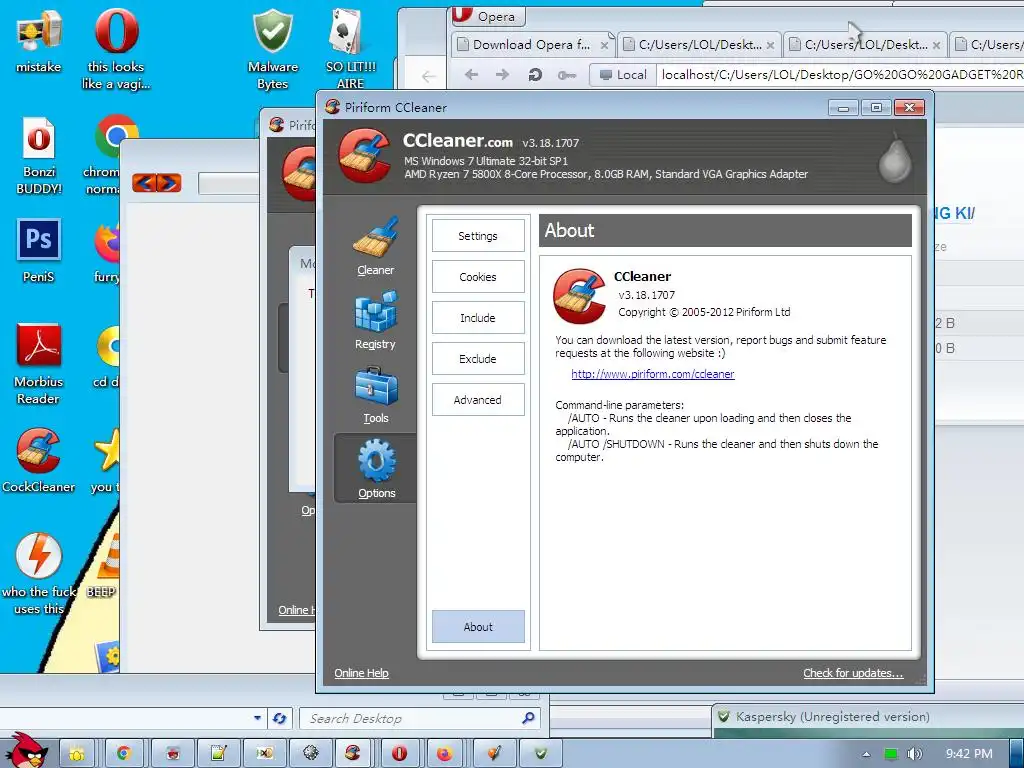Click the volume speaker tray icon
The width and height of the screenshot is (1024, 768).
915,754
